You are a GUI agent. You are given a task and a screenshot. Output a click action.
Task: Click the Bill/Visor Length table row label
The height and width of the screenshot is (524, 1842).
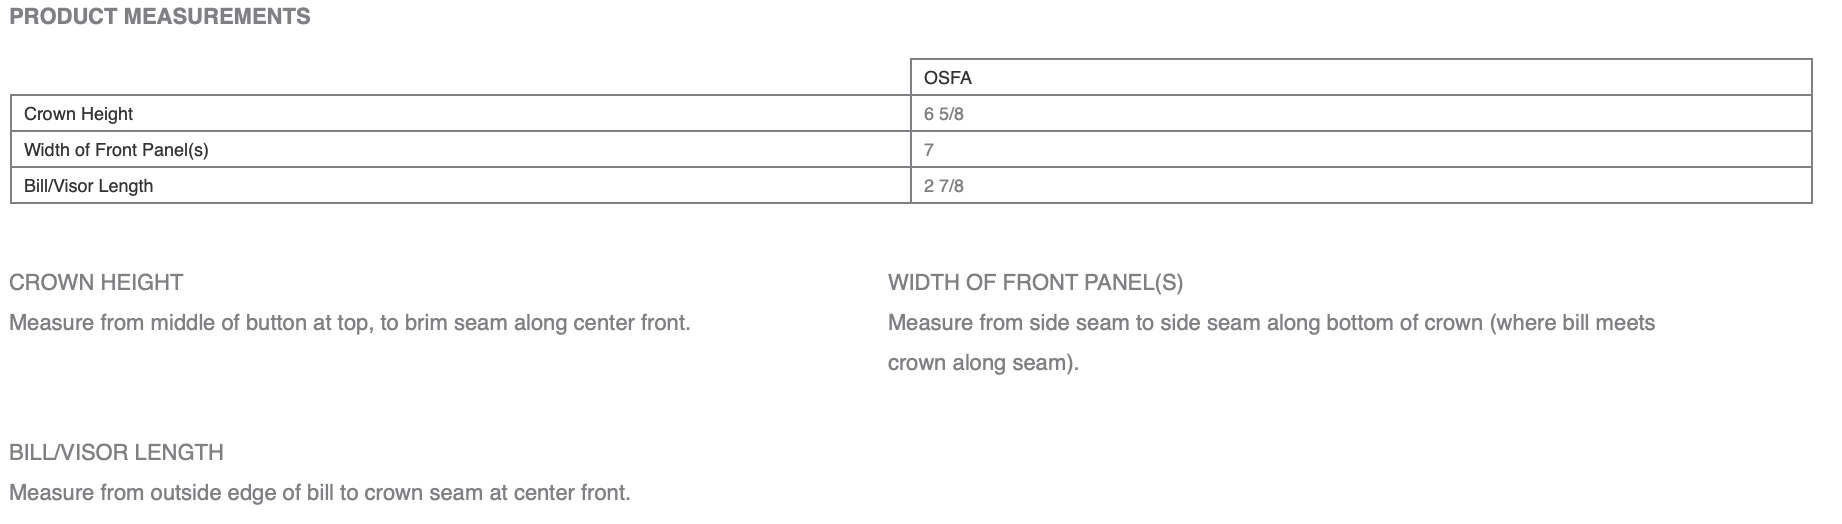point(88,186)
